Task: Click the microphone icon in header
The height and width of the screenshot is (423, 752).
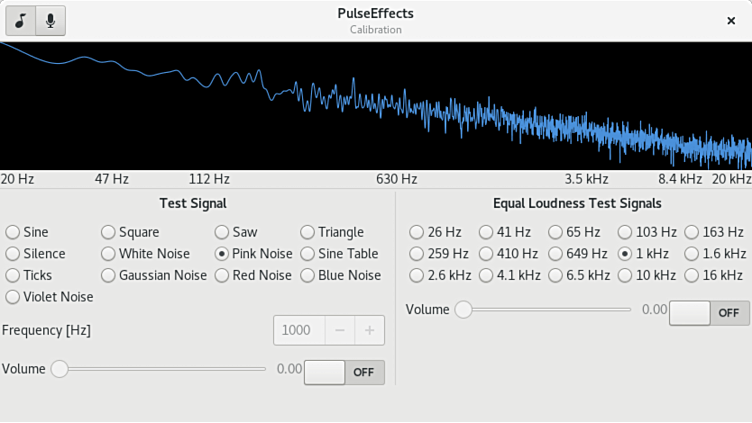Action: coord(50,21)
